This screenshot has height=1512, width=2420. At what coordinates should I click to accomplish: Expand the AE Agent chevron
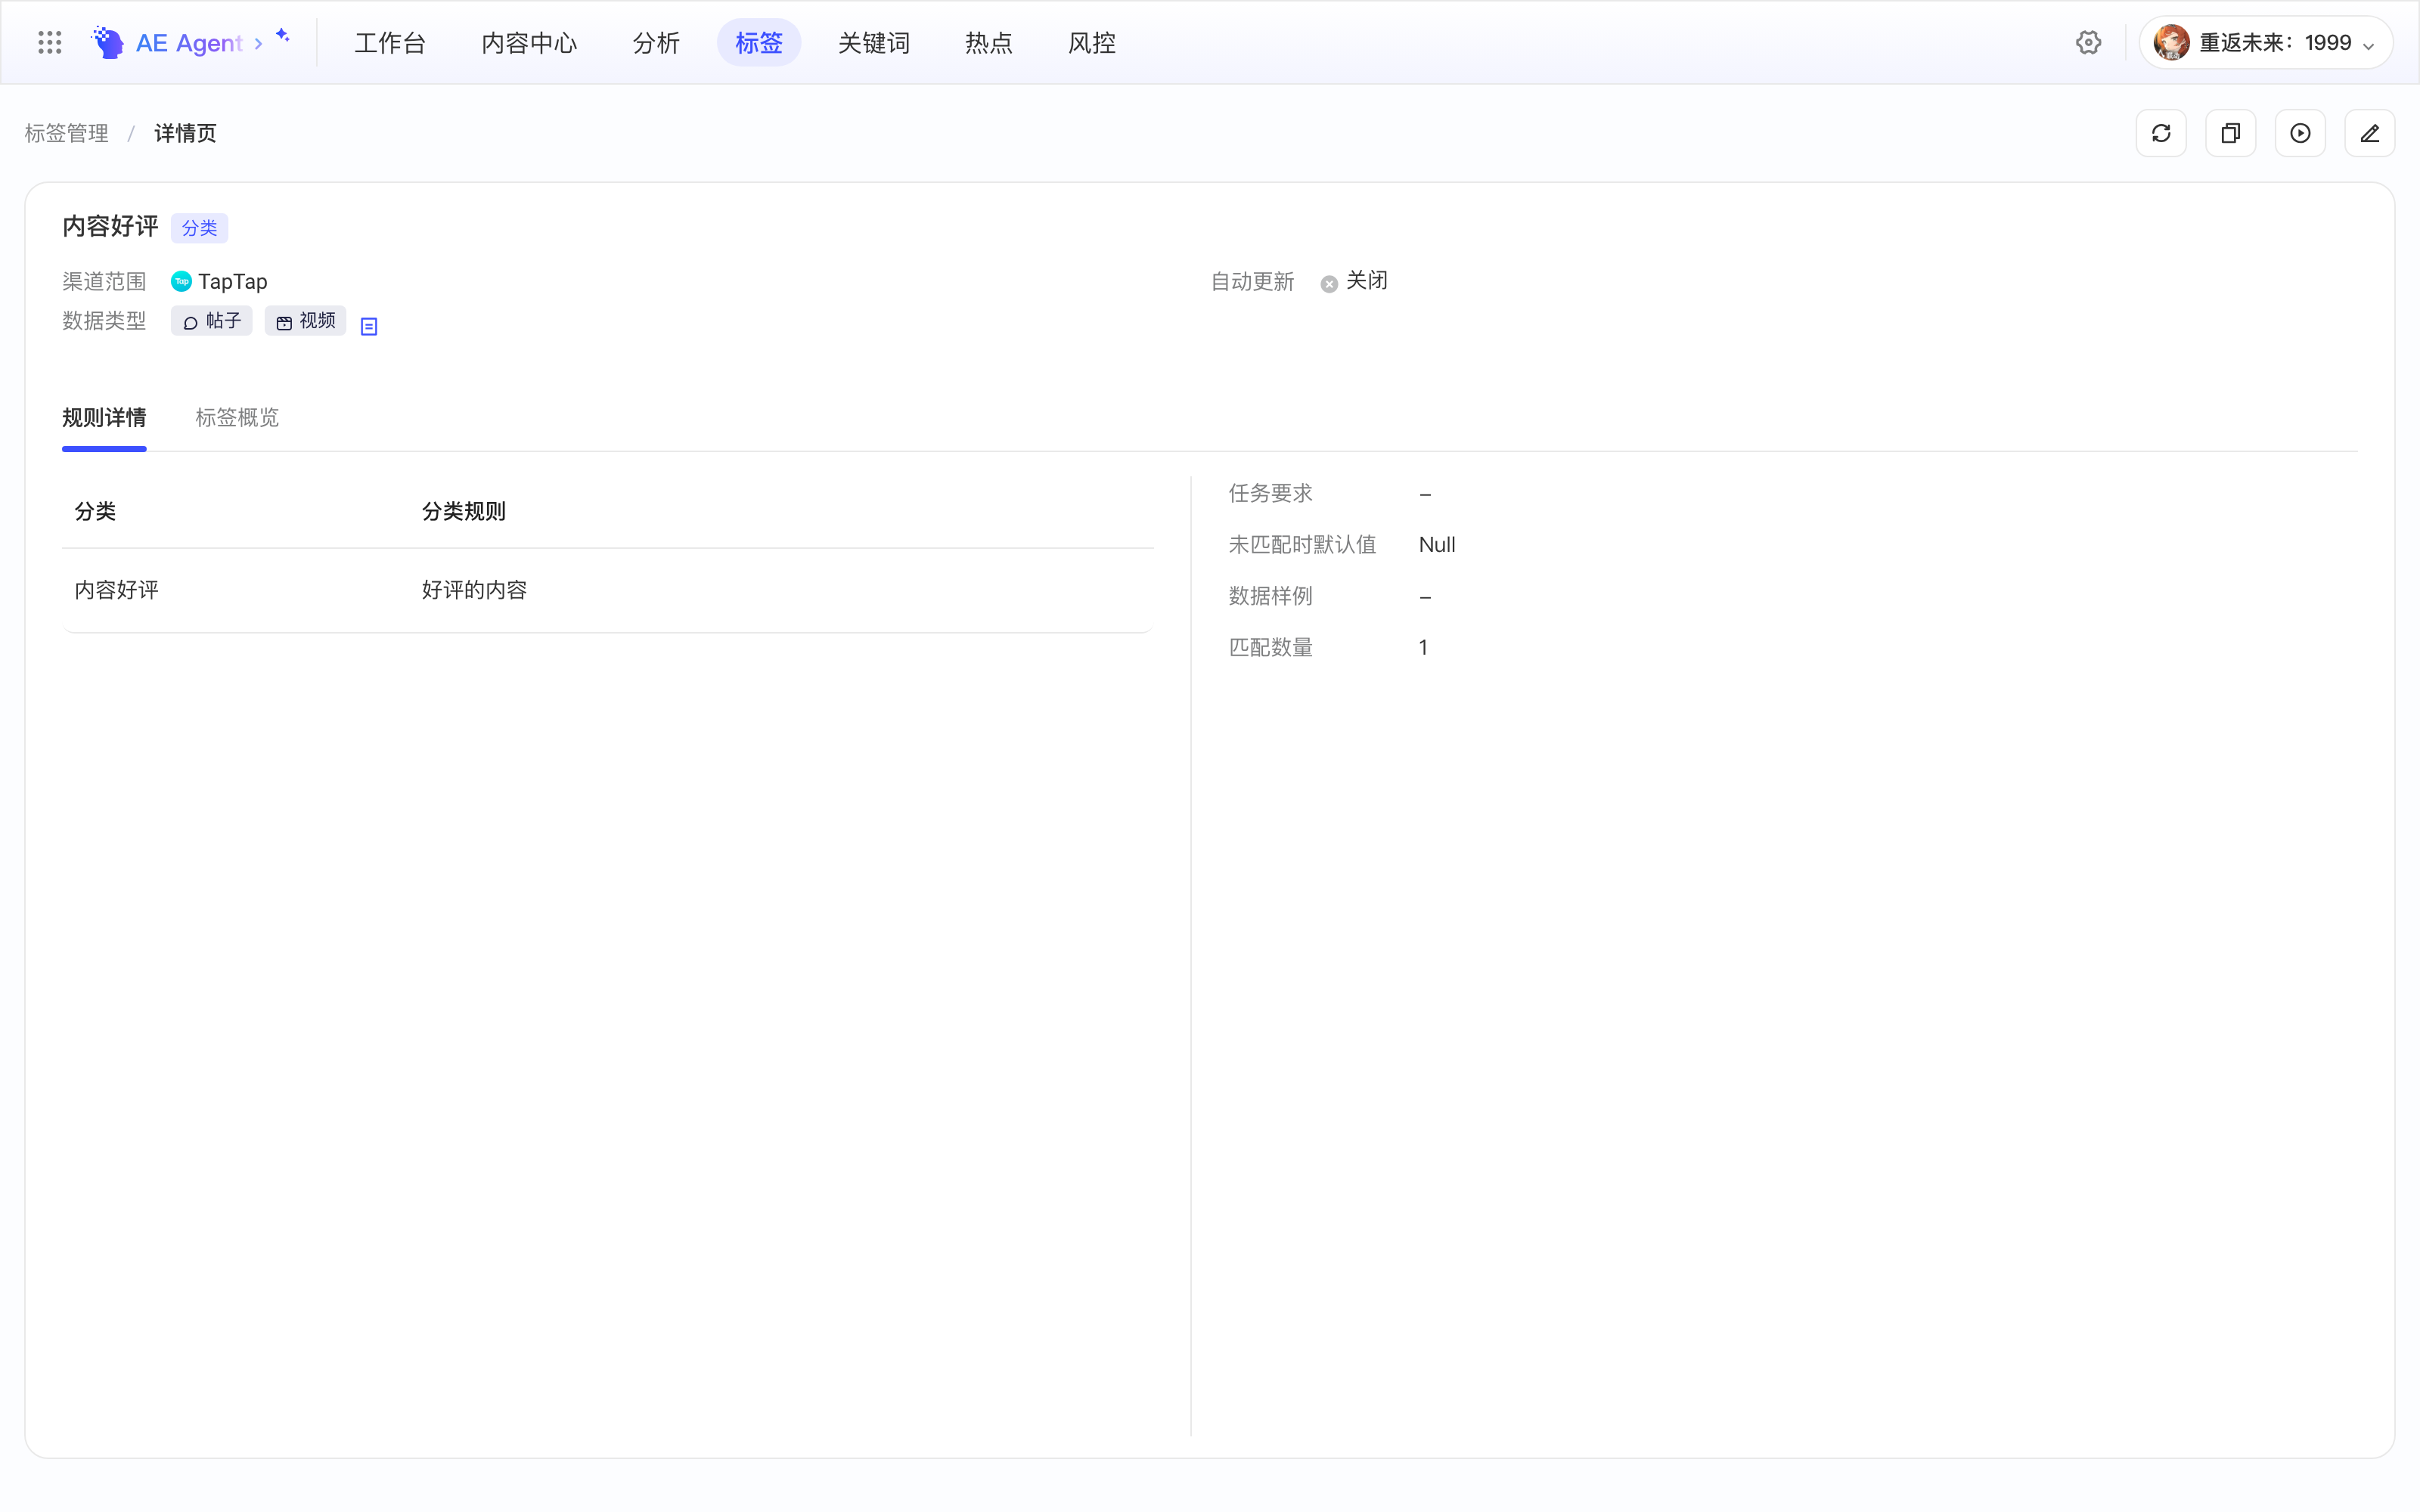point(258,43)
